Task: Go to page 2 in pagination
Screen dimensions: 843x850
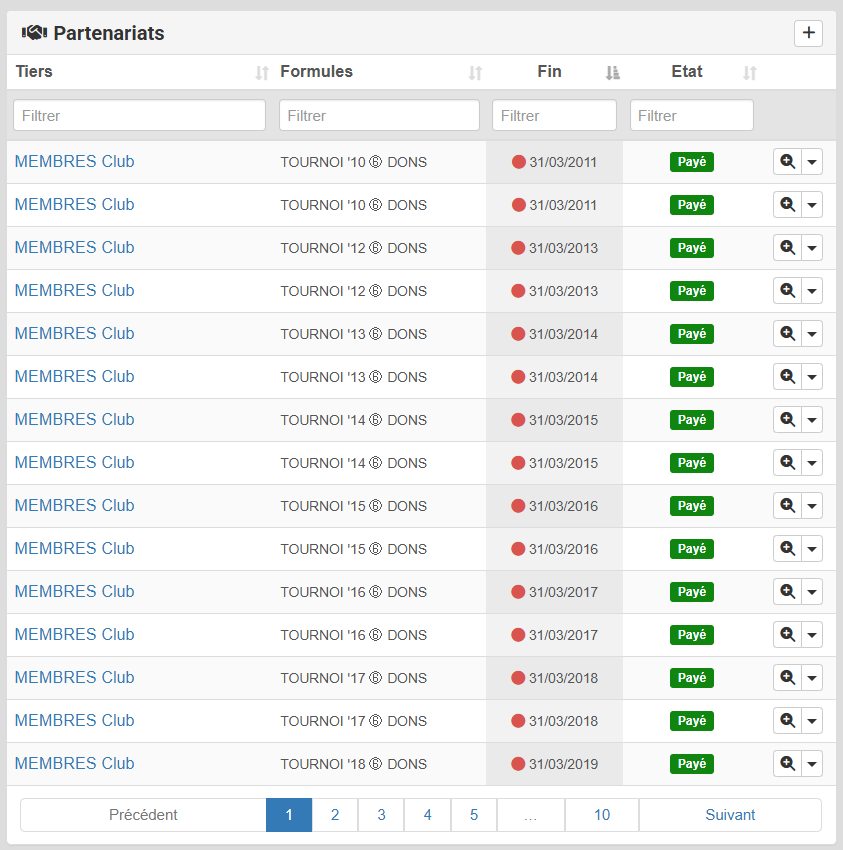Action: (x=335, y=815)
